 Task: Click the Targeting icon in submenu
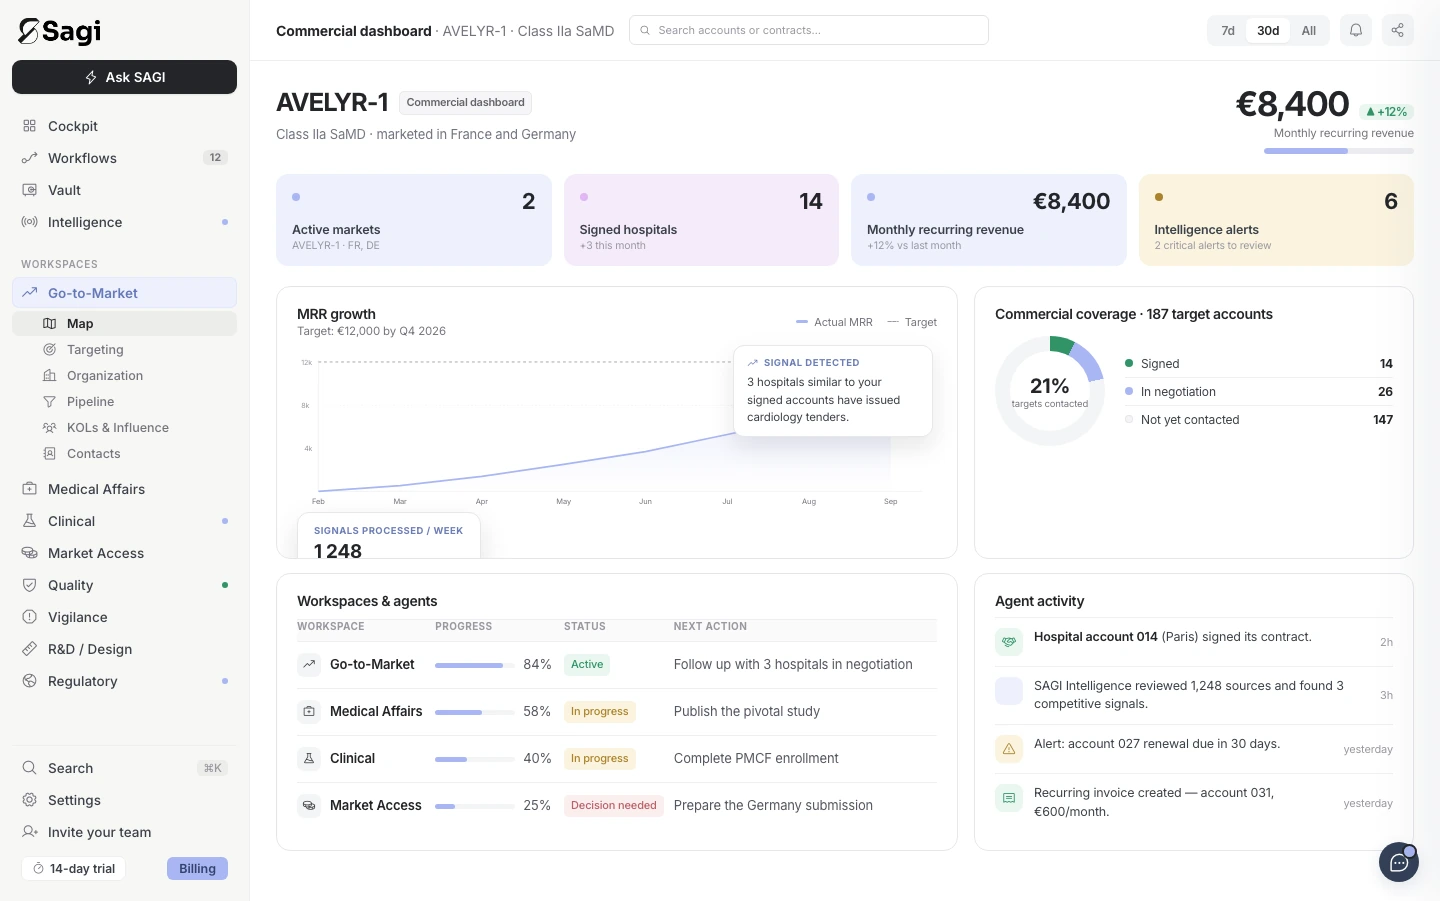click(49, 350)
